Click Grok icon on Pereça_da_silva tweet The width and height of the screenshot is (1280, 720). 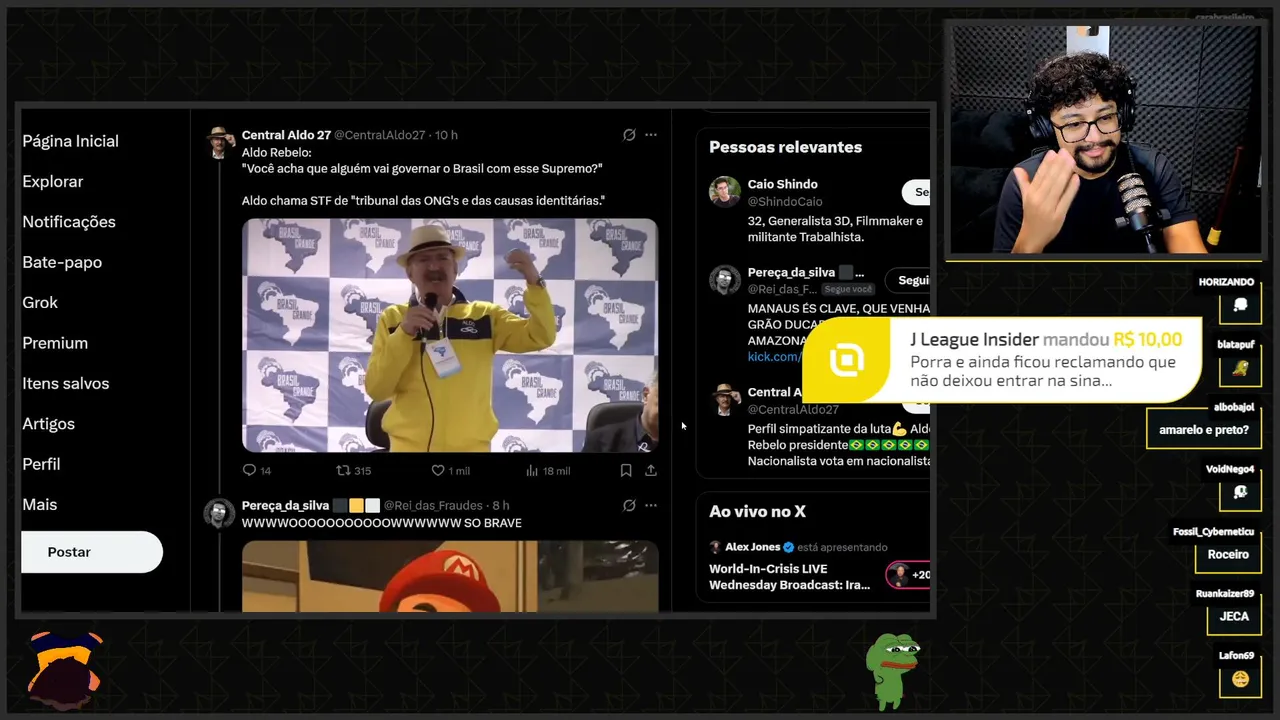pyautogui.click(x=629, y=506)
